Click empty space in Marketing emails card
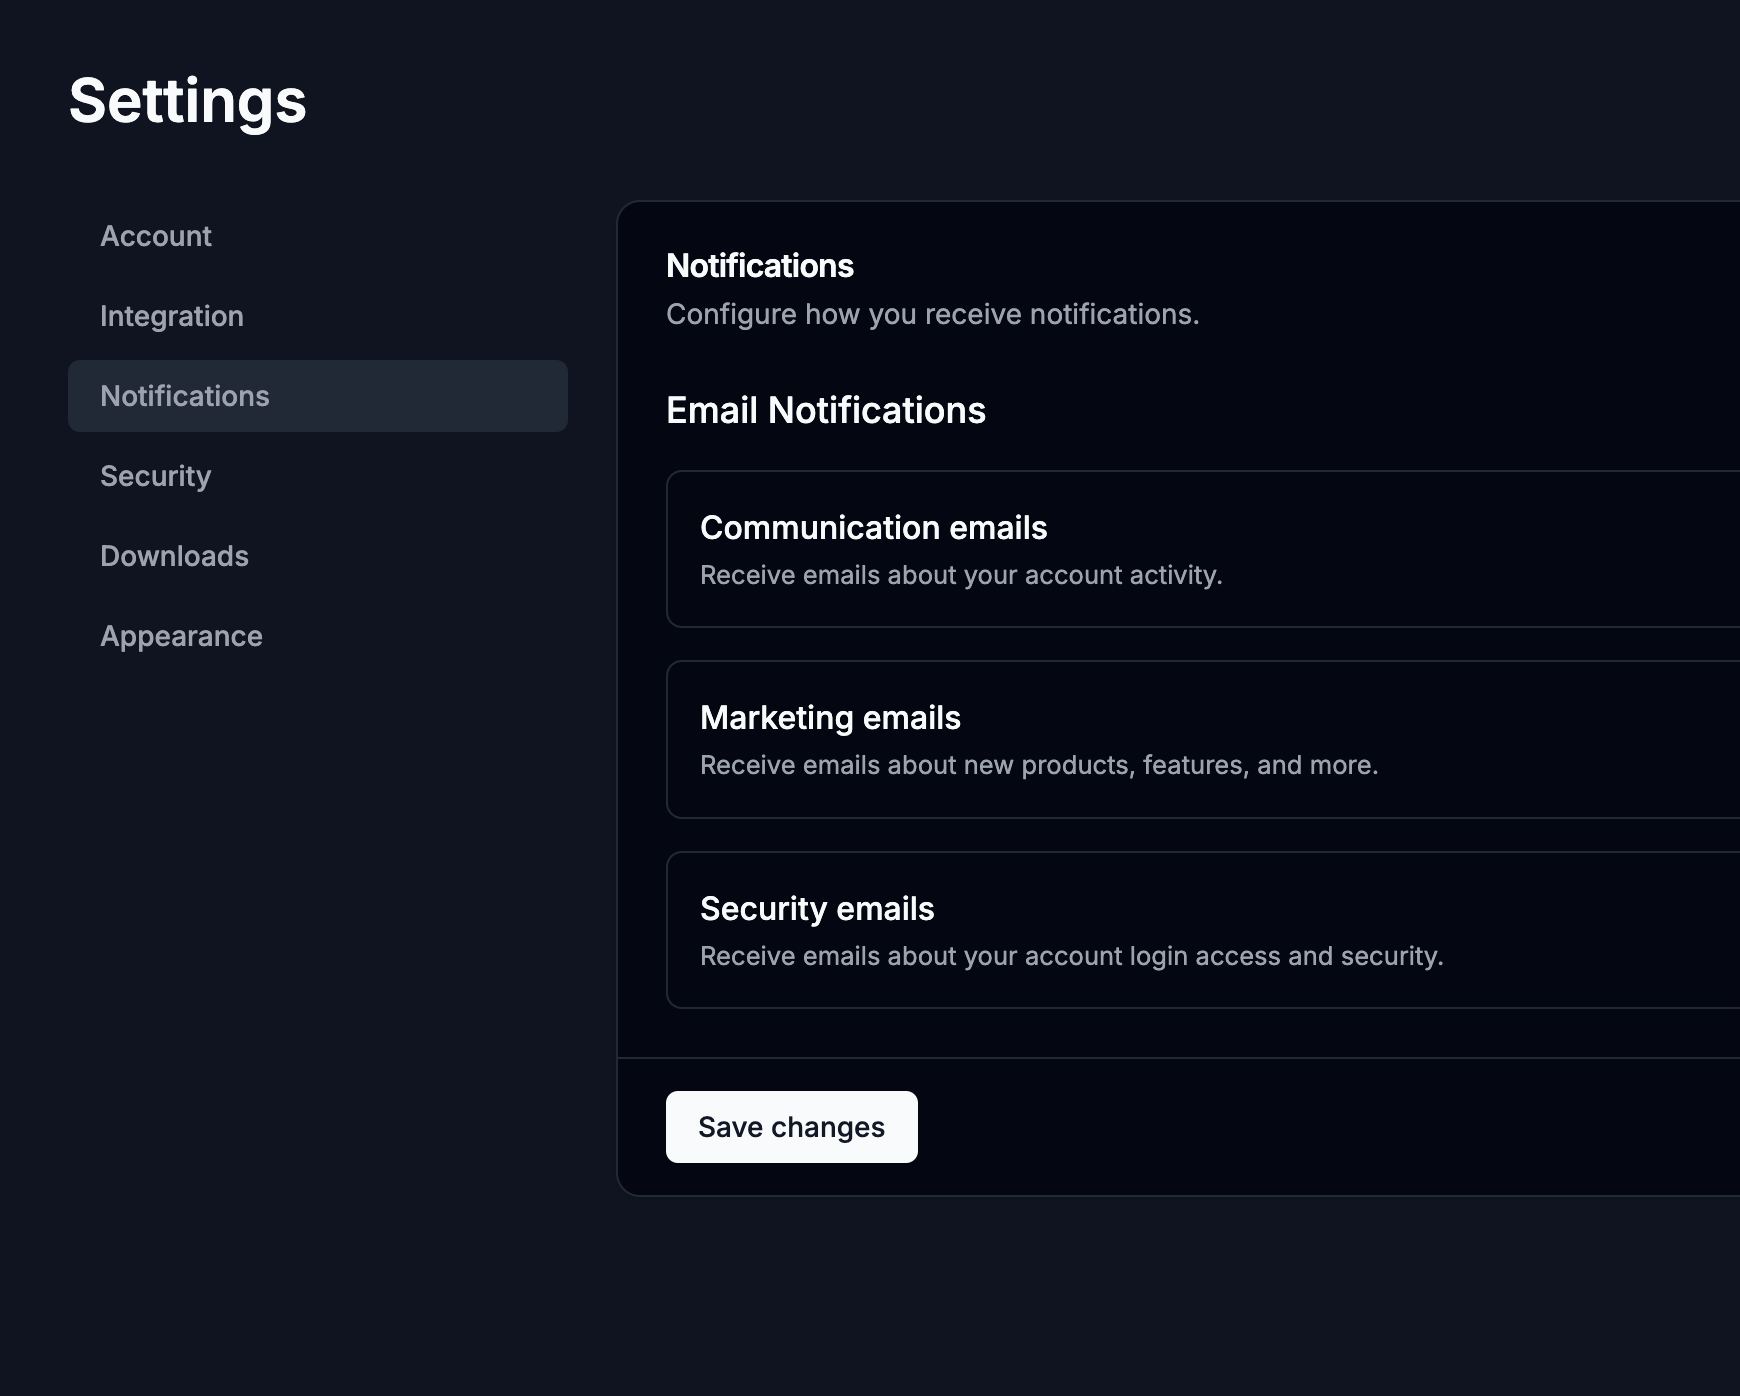Image resolution: width=1740 pixels, height=1396 pixels. 1550,739
